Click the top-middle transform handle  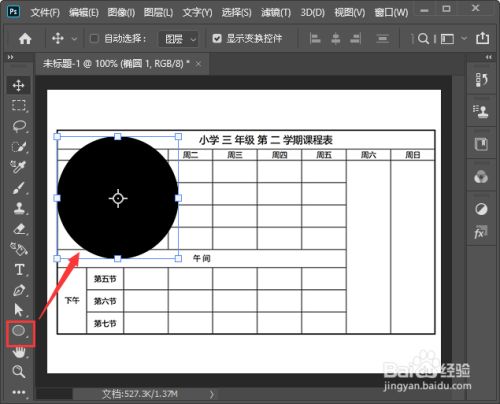pos(118,136)
